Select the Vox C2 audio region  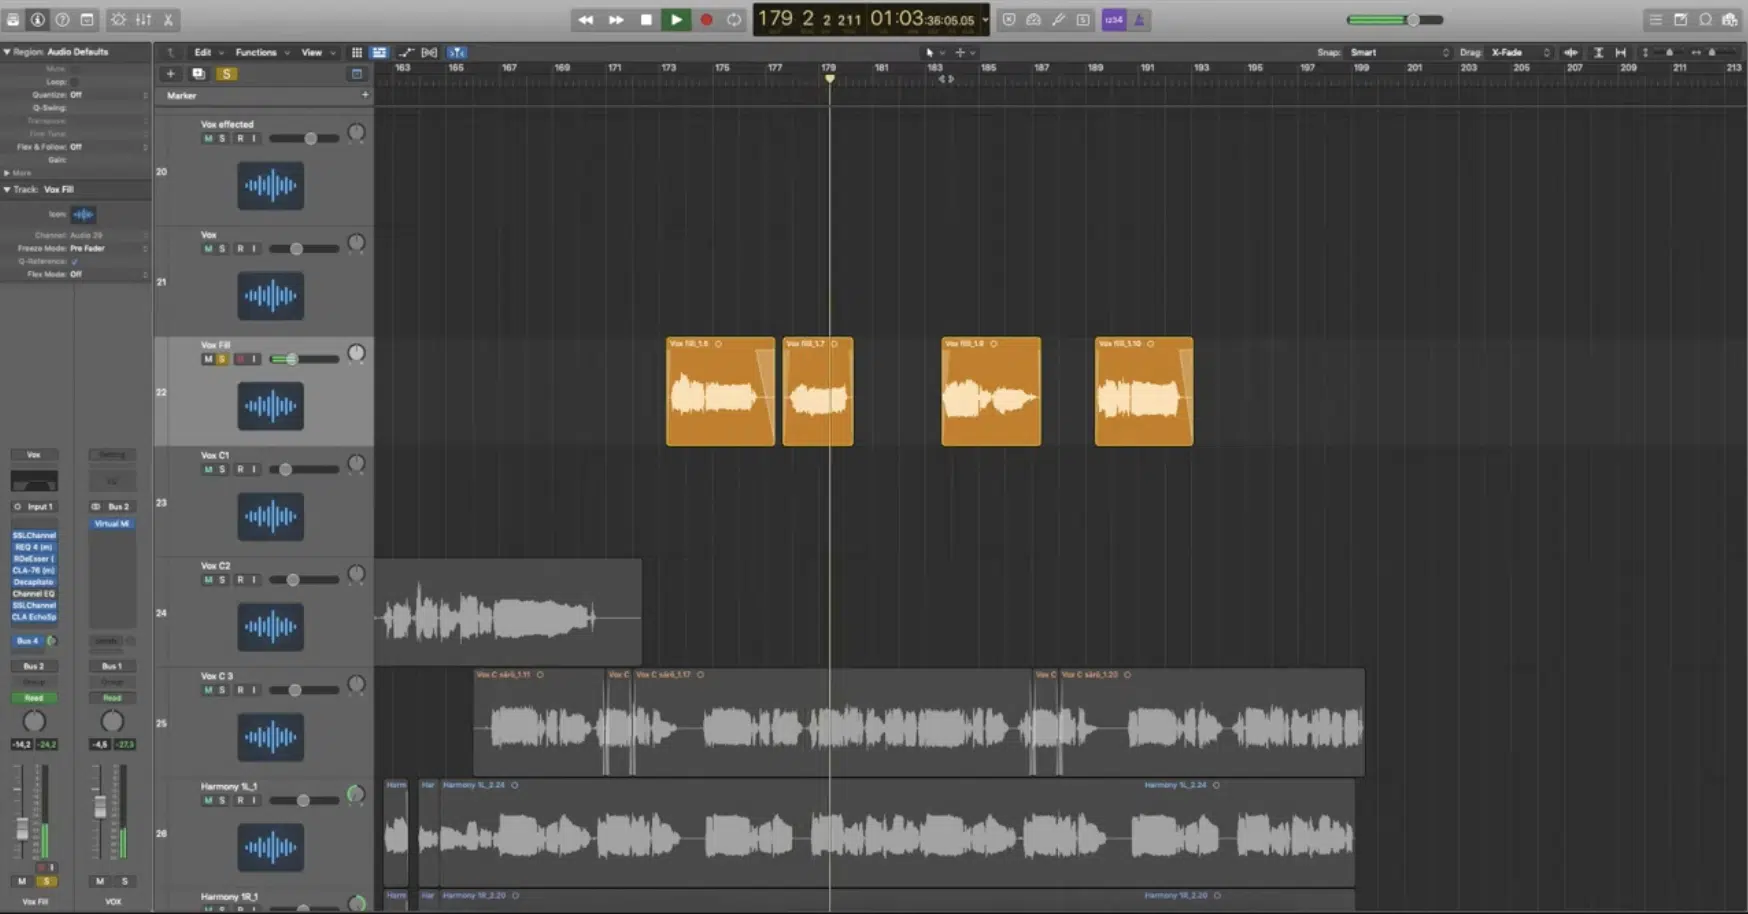click(508, 612)
